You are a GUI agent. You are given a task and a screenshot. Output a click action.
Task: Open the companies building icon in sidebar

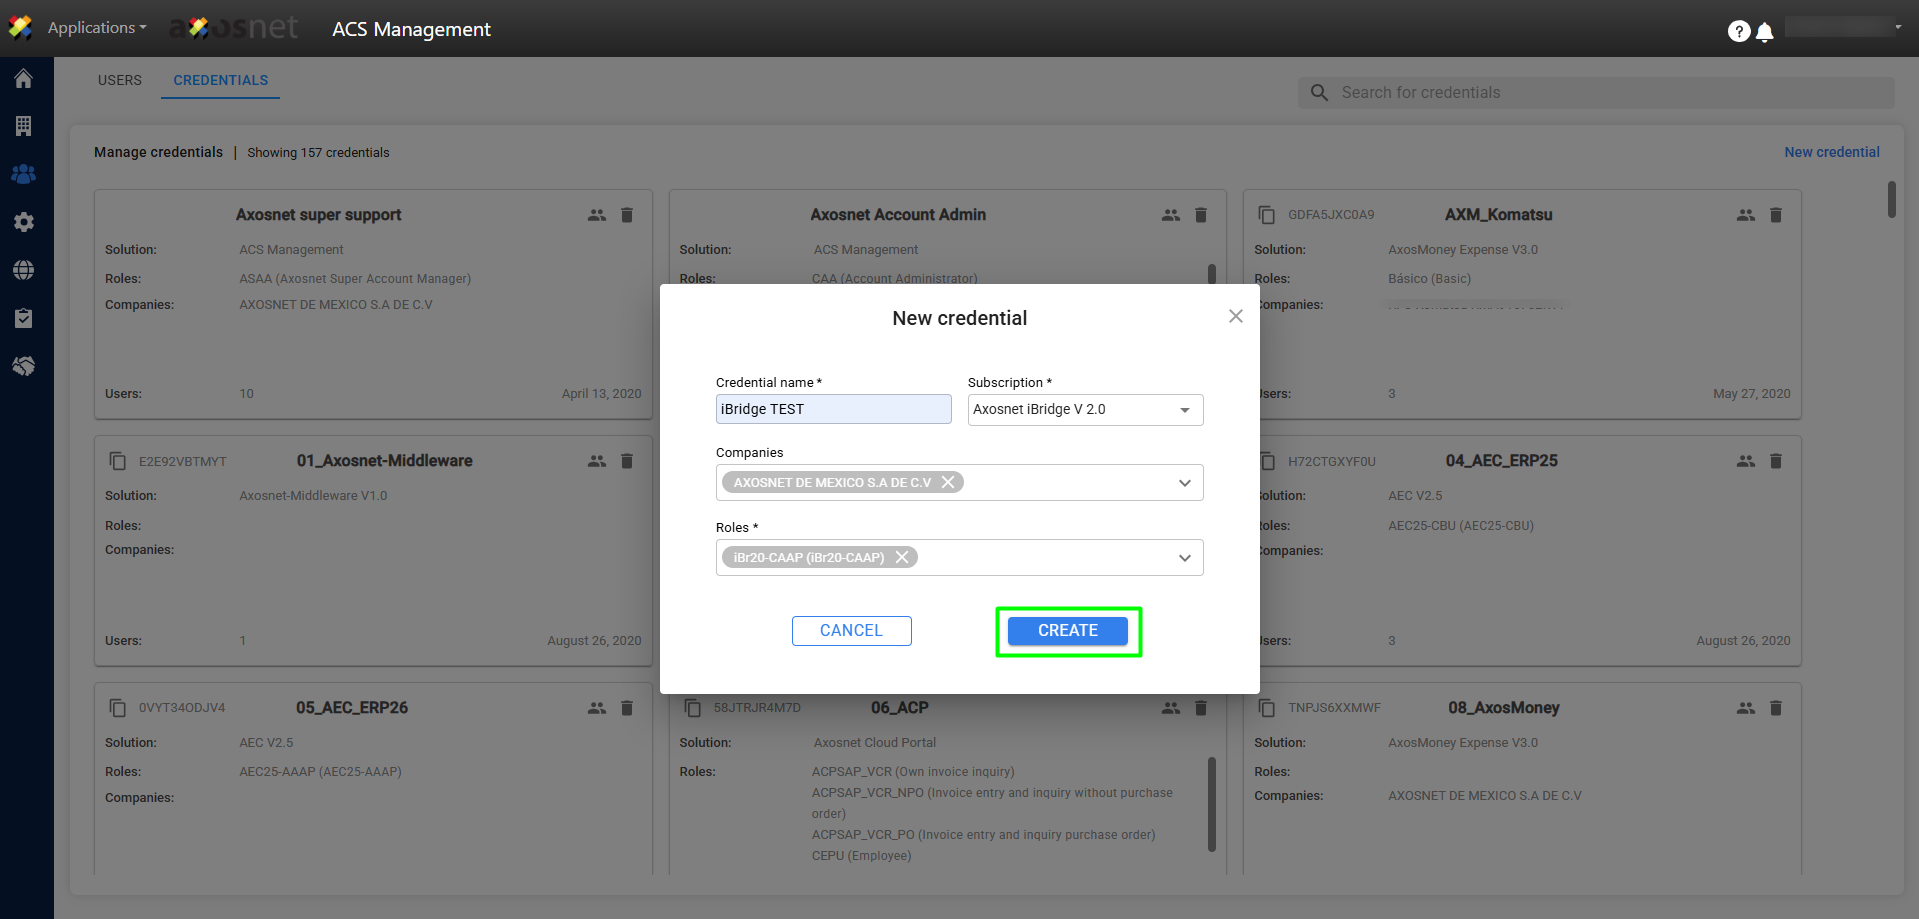click(24, 126)
